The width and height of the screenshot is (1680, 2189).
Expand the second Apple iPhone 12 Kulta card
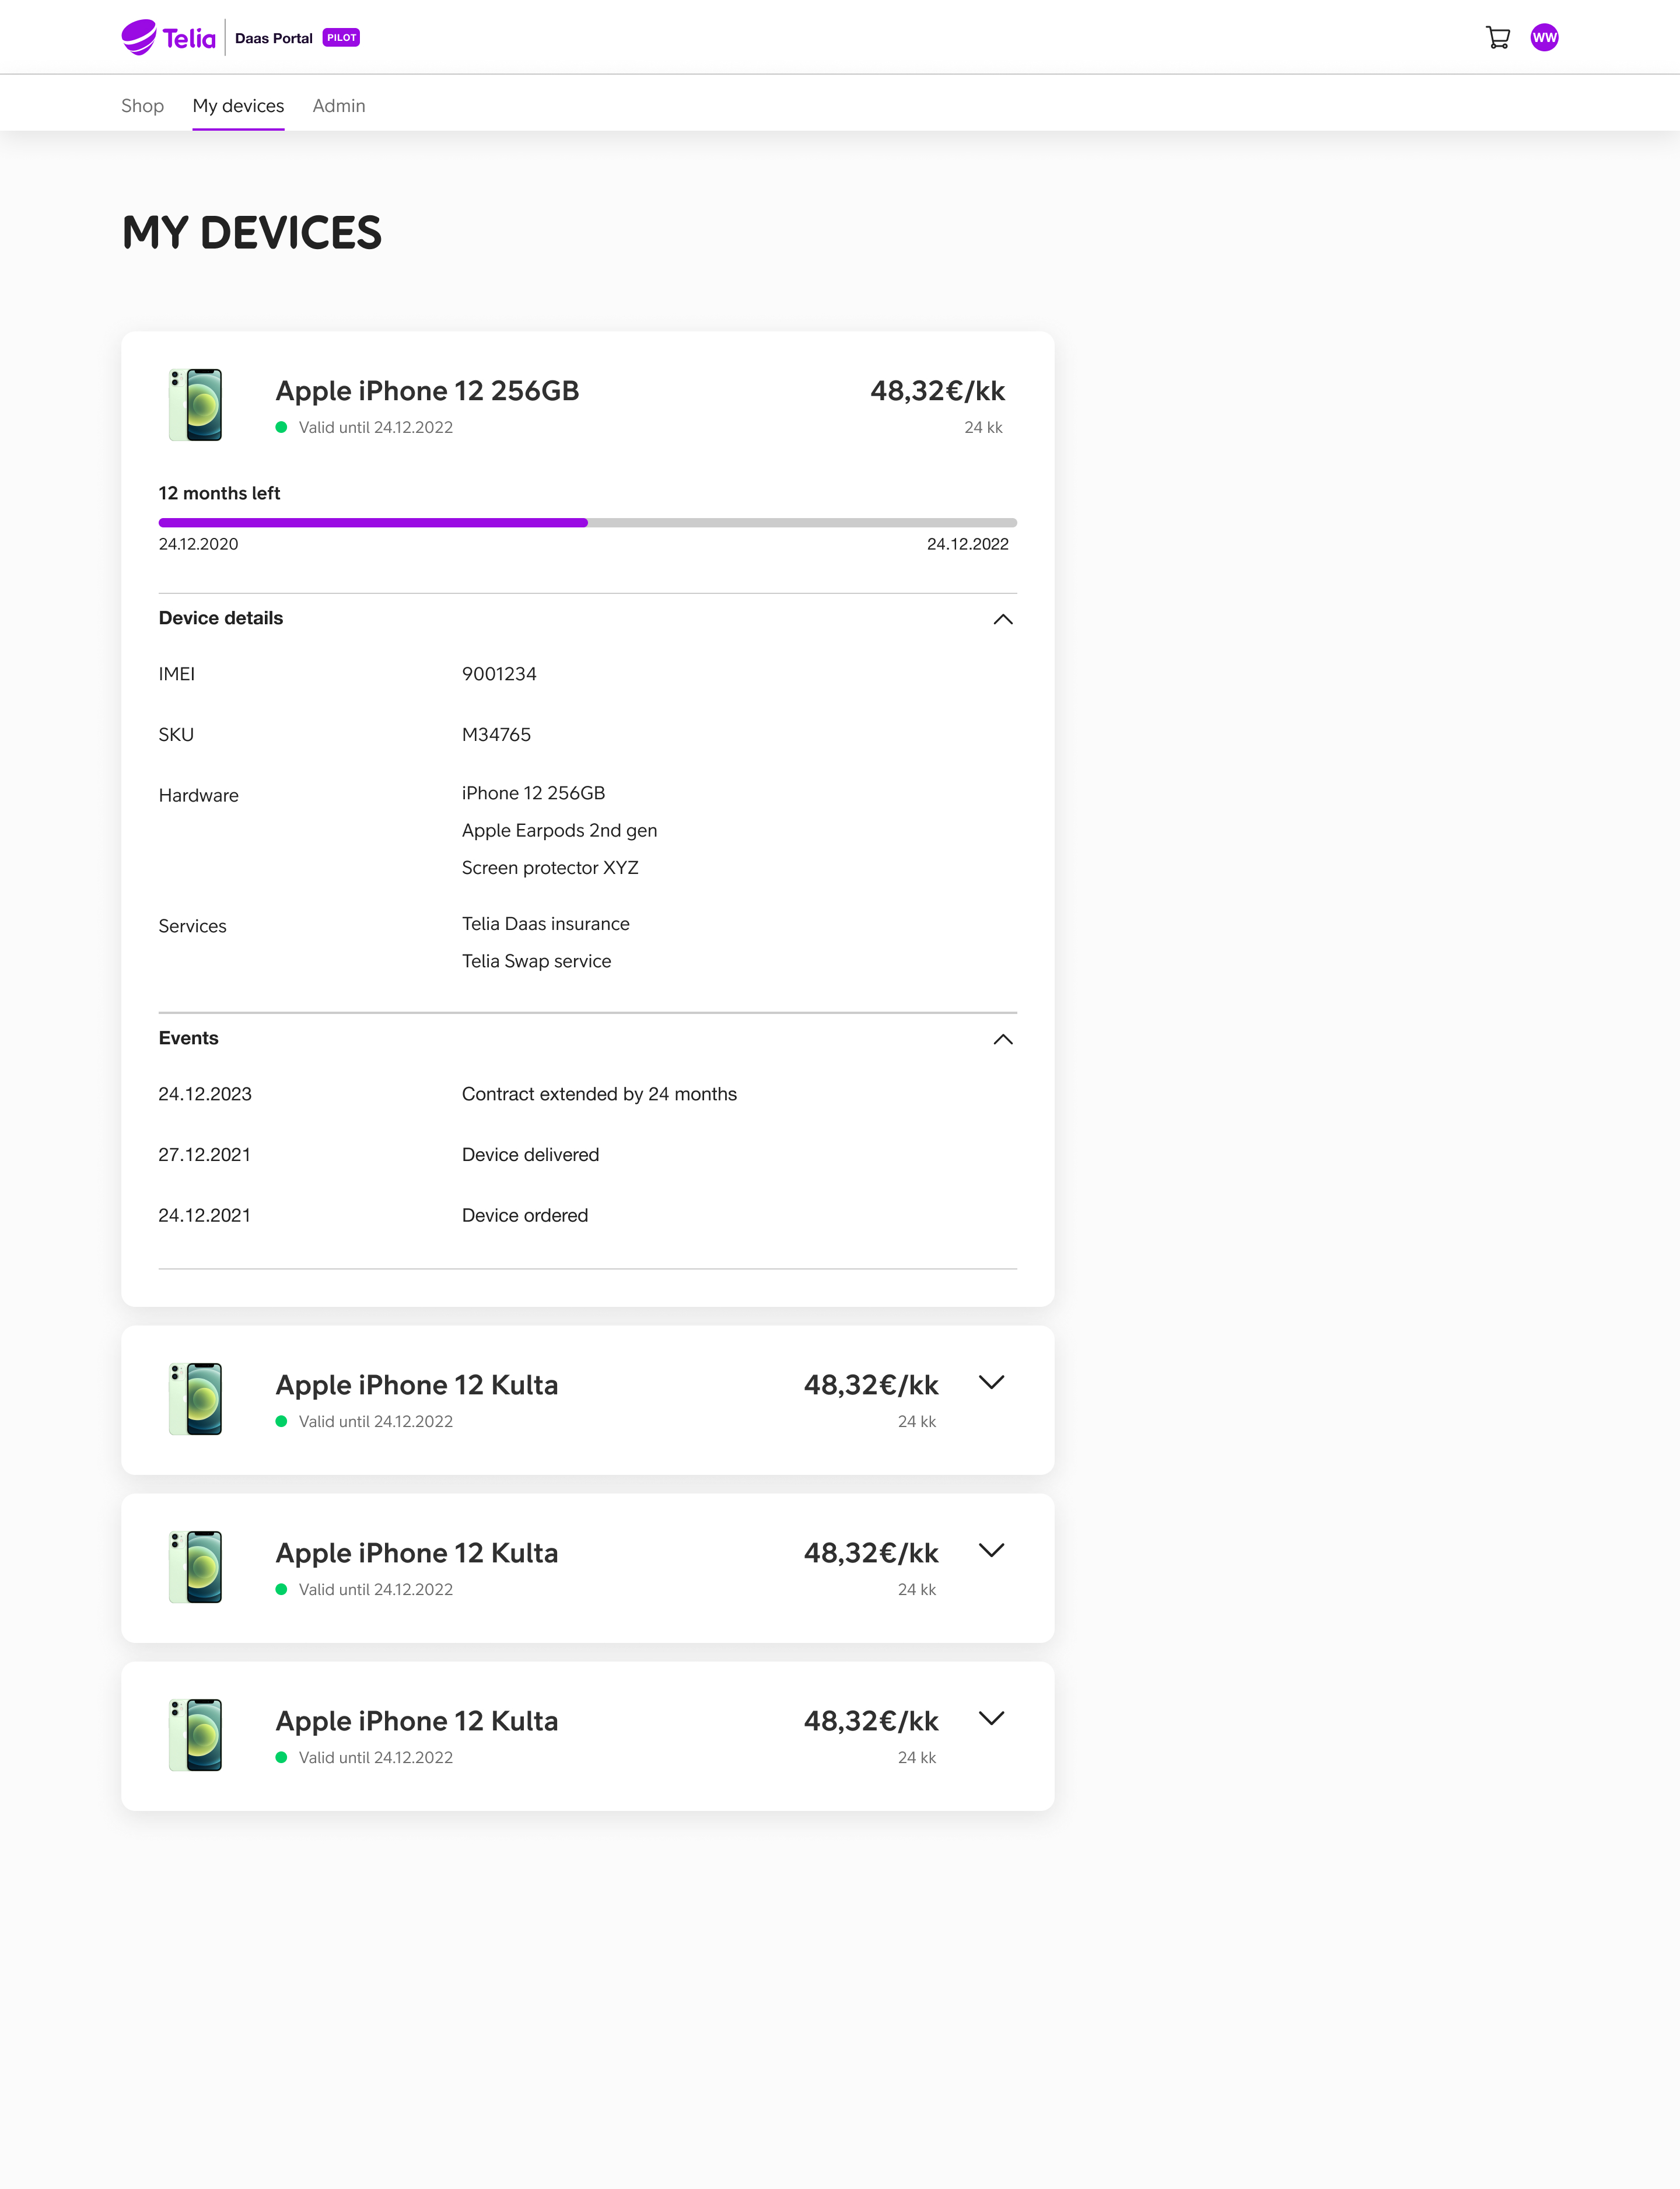click(991, 1550)
